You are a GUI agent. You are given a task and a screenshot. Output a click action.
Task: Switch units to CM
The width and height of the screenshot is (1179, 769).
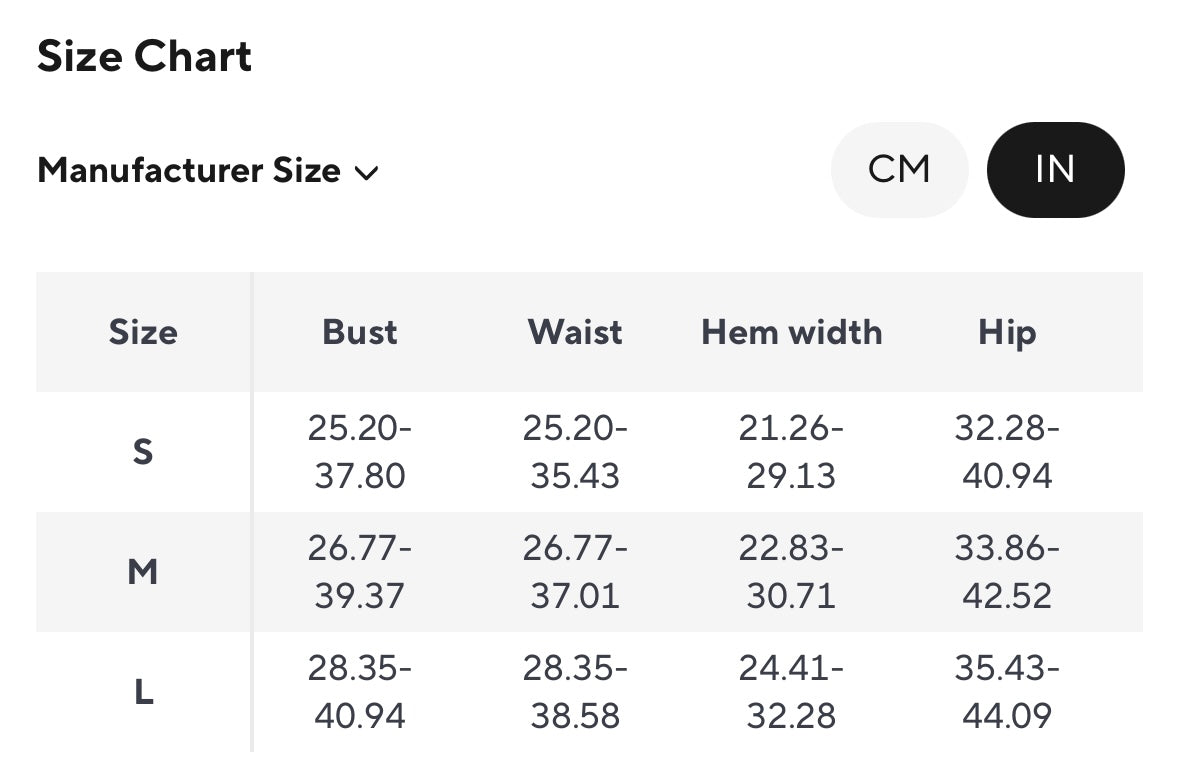click(899, 170)
